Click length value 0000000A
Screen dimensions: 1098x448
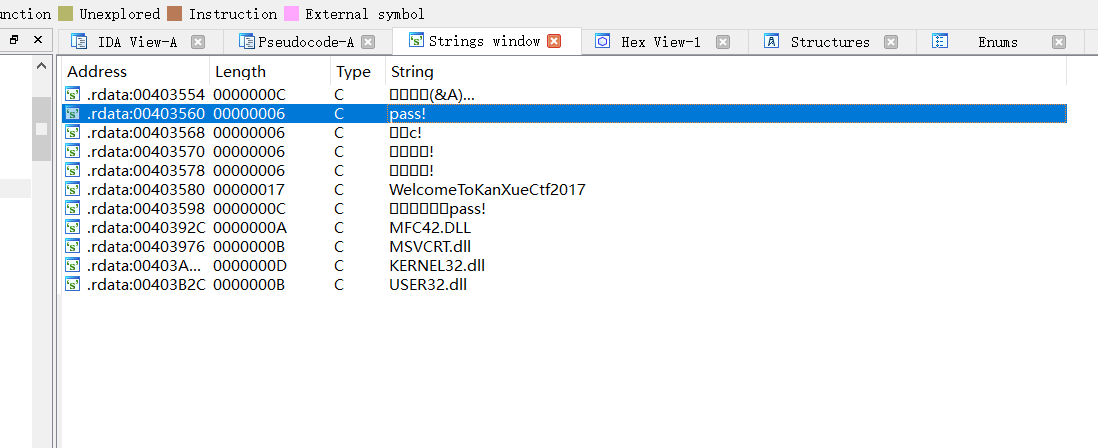[249, 227]
